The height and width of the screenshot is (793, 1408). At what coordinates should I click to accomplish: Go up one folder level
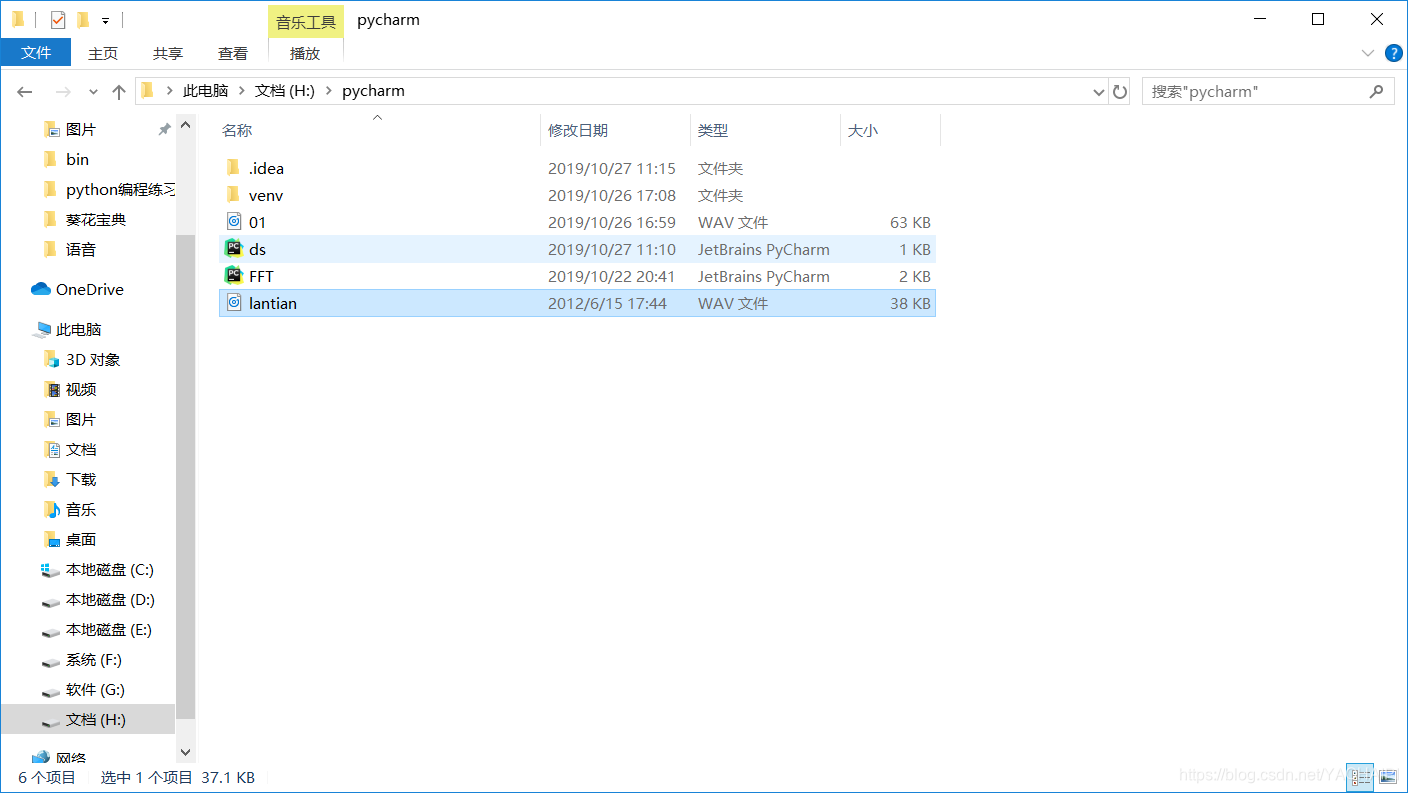pos(119,91)
